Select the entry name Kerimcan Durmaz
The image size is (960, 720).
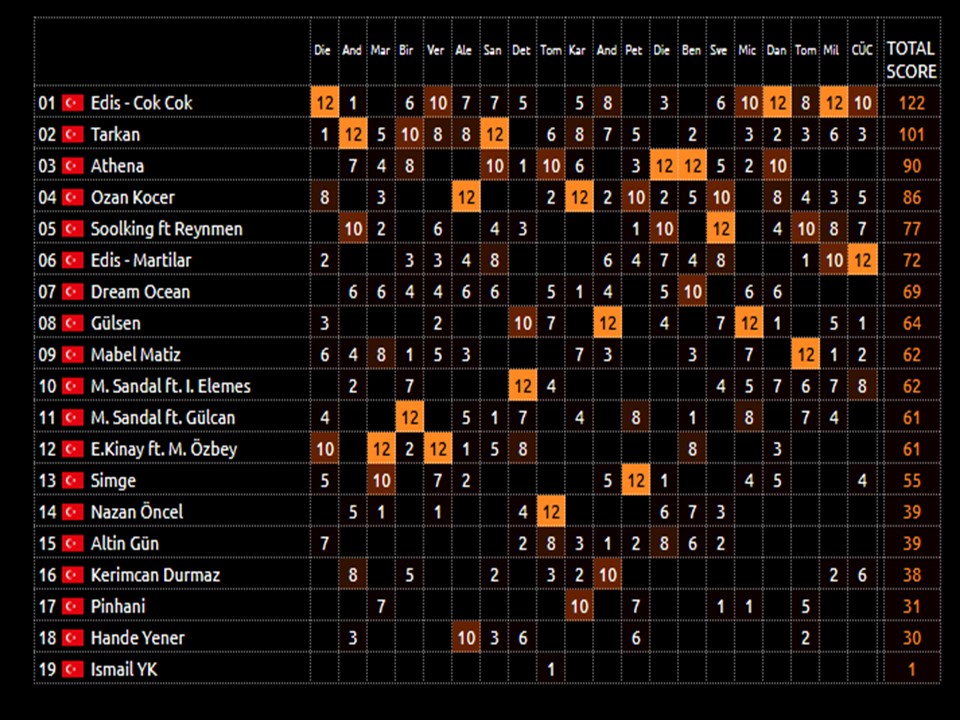[x=155, y=574]
